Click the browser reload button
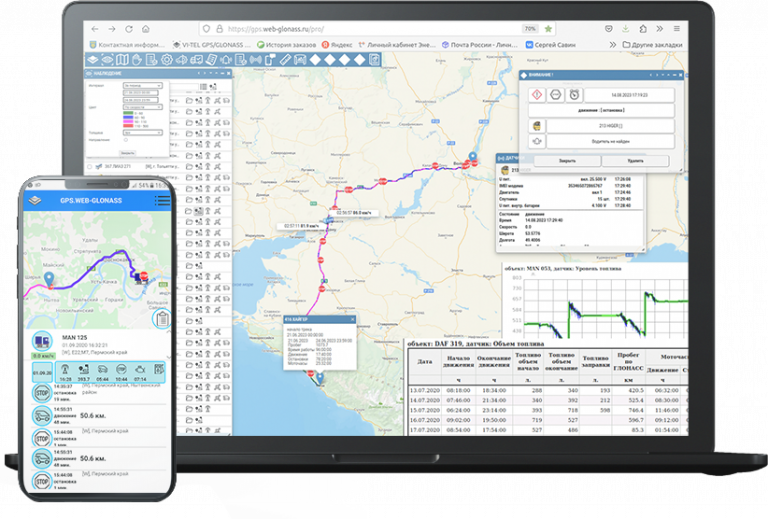This screenshot has height=519, width=768. coord(129,29)
